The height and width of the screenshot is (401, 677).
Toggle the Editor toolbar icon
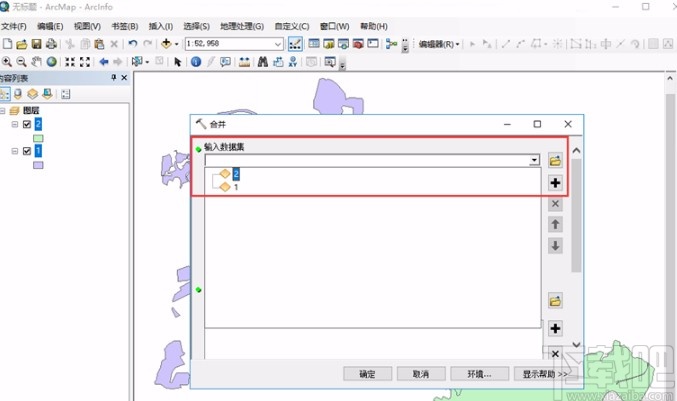click(295, 44)
